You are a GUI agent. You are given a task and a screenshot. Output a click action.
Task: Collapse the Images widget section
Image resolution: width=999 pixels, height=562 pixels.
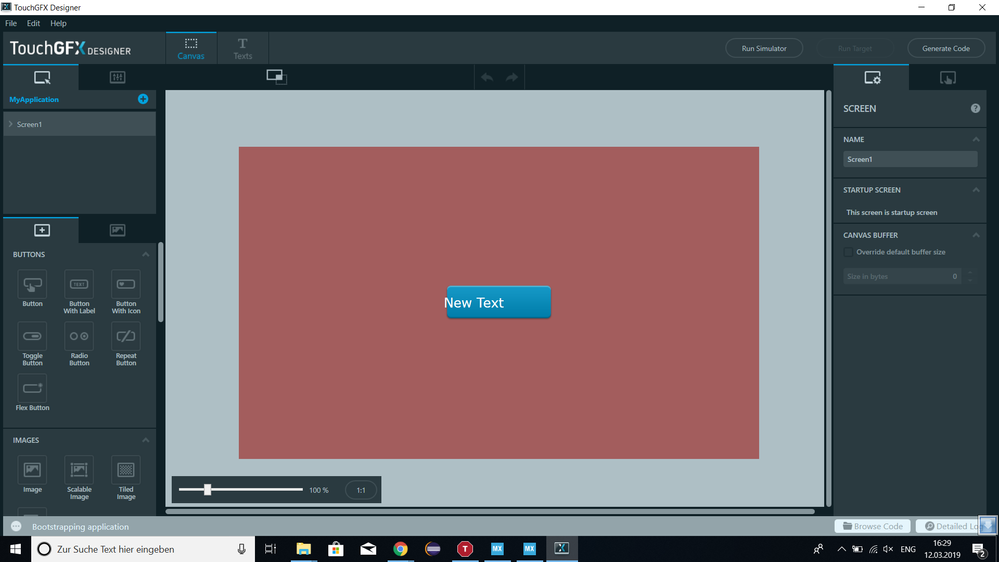145,440
